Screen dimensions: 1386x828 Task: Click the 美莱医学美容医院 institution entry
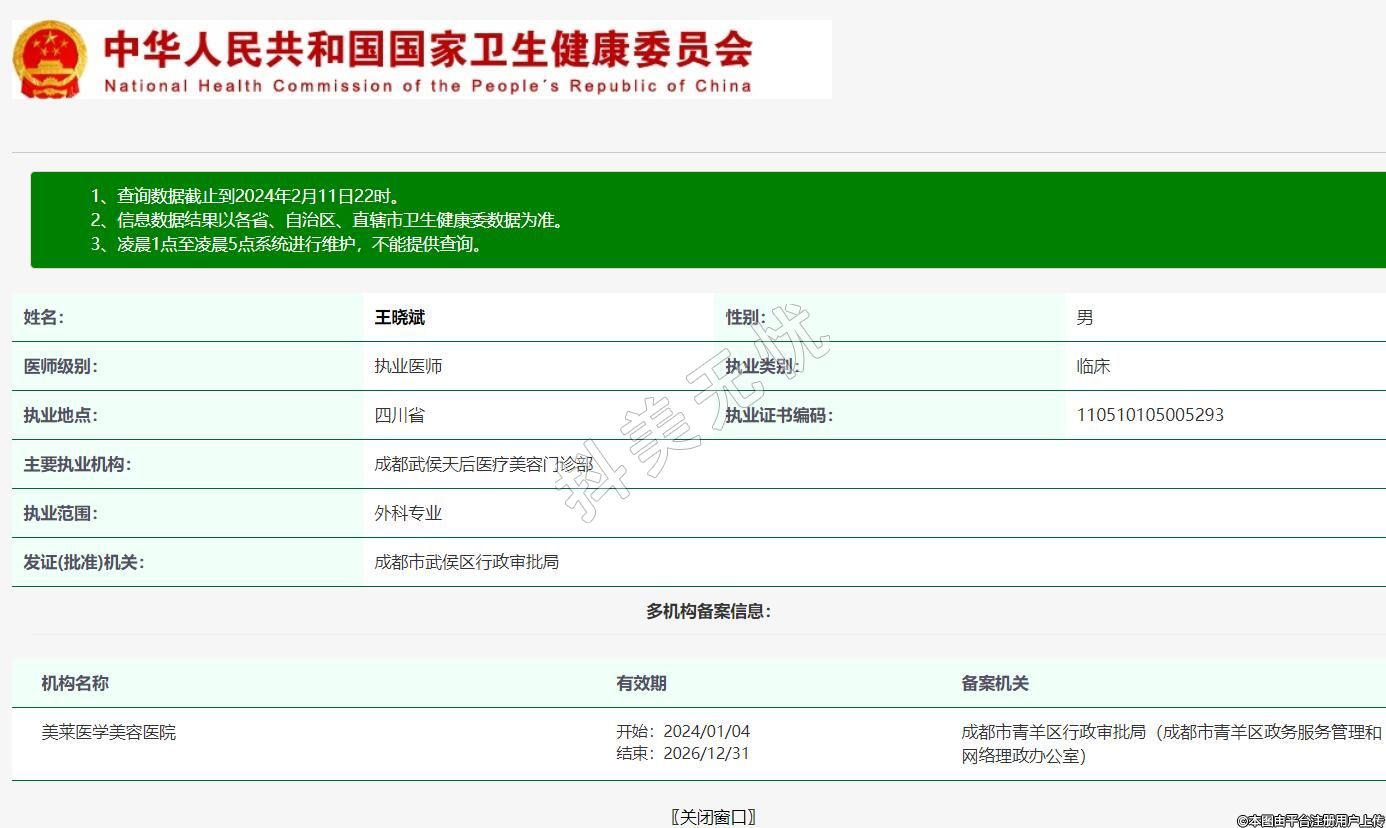(x=108, y=733)
